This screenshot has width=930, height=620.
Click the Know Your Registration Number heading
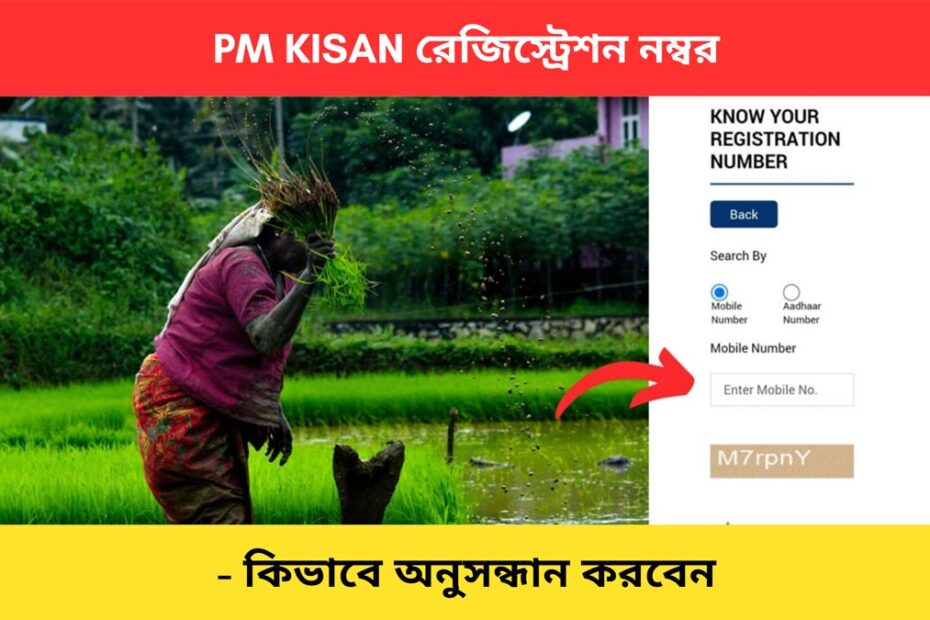click(775, 139)
